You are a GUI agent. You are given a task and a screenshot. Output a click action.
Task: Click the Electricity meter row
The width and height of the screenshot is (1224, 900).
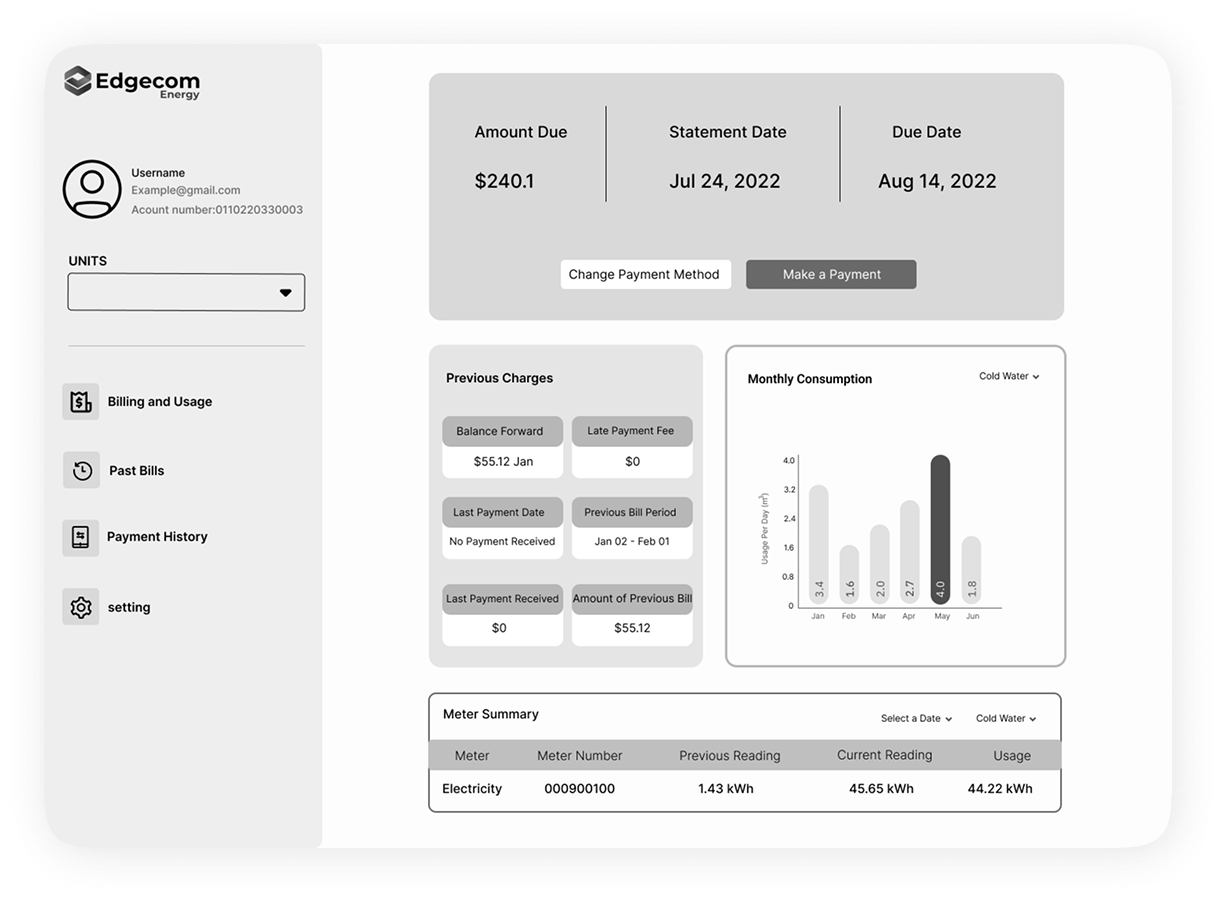[744, 789]
